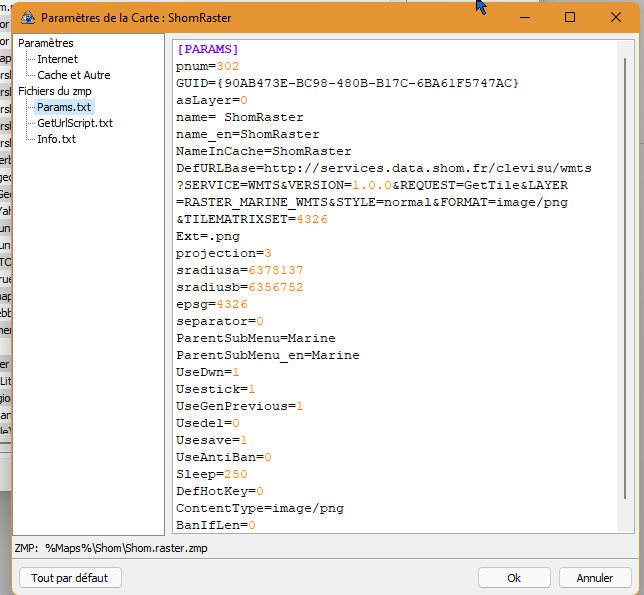Click the UseDwn=1 line
Viewport: 644px width, 595px height.
point(207,372)
